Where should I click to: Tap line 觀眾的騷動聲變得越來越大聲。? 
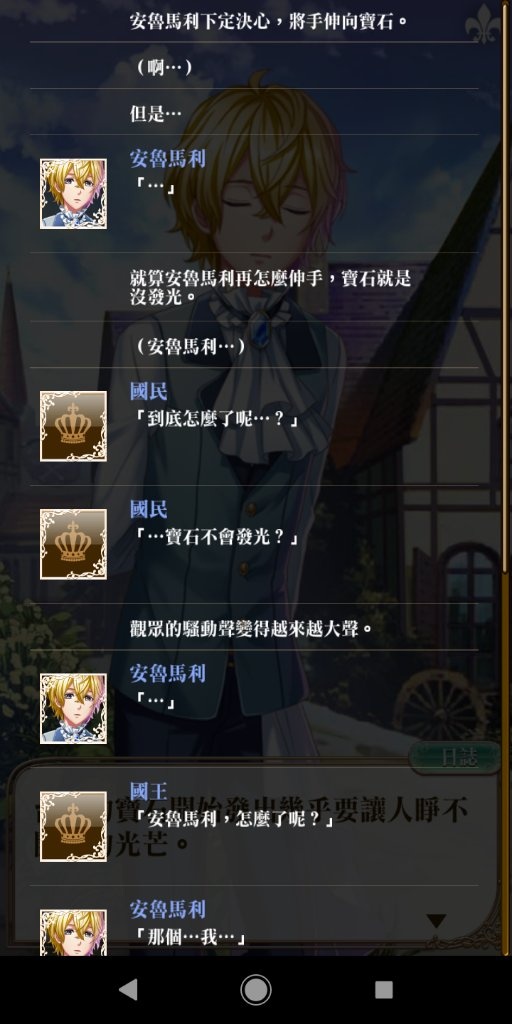pyautogui.click(x=251, y=628)
